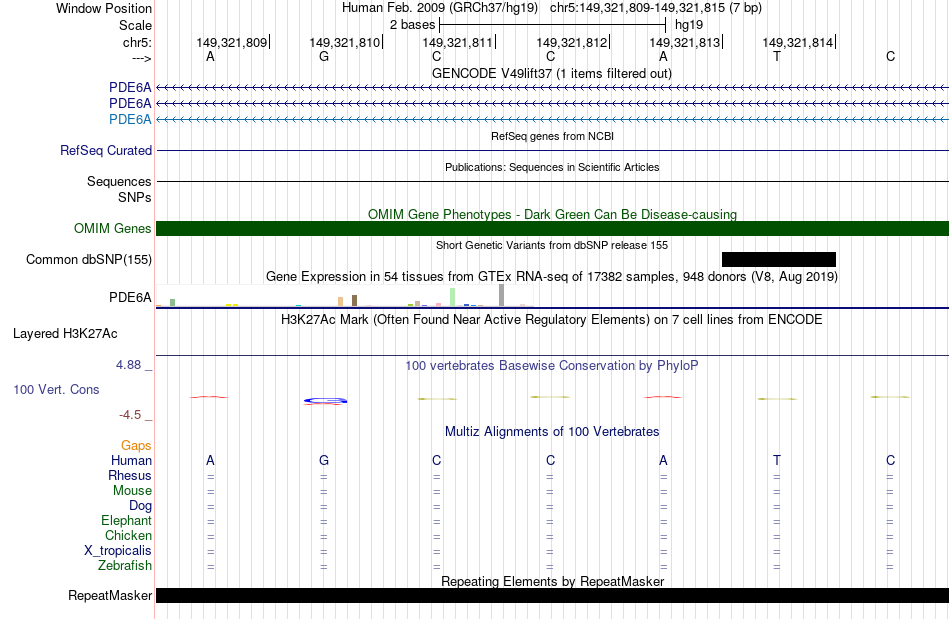Click the H3K27Ac Mark track title
950x619 pixels.
click(x=552, y=320)
